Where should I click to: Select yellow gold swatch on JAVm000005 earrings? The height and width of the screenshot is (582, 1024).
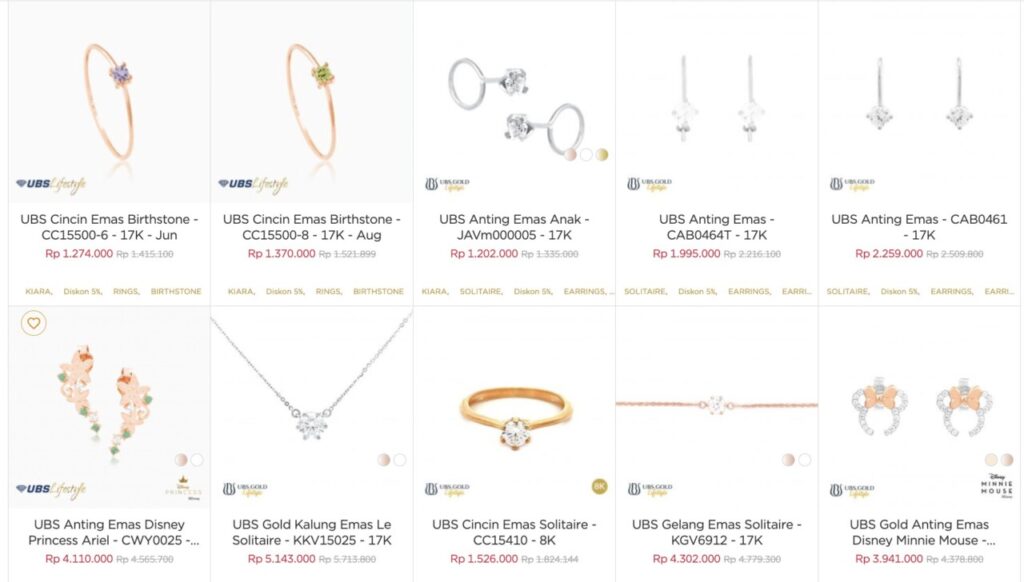click(x=601, y=155)
